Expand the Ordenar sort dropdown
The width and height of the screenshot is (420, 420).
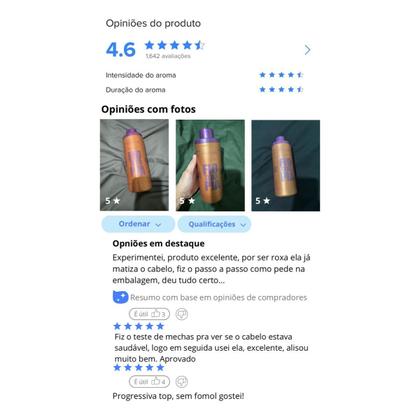pos(138,224)
